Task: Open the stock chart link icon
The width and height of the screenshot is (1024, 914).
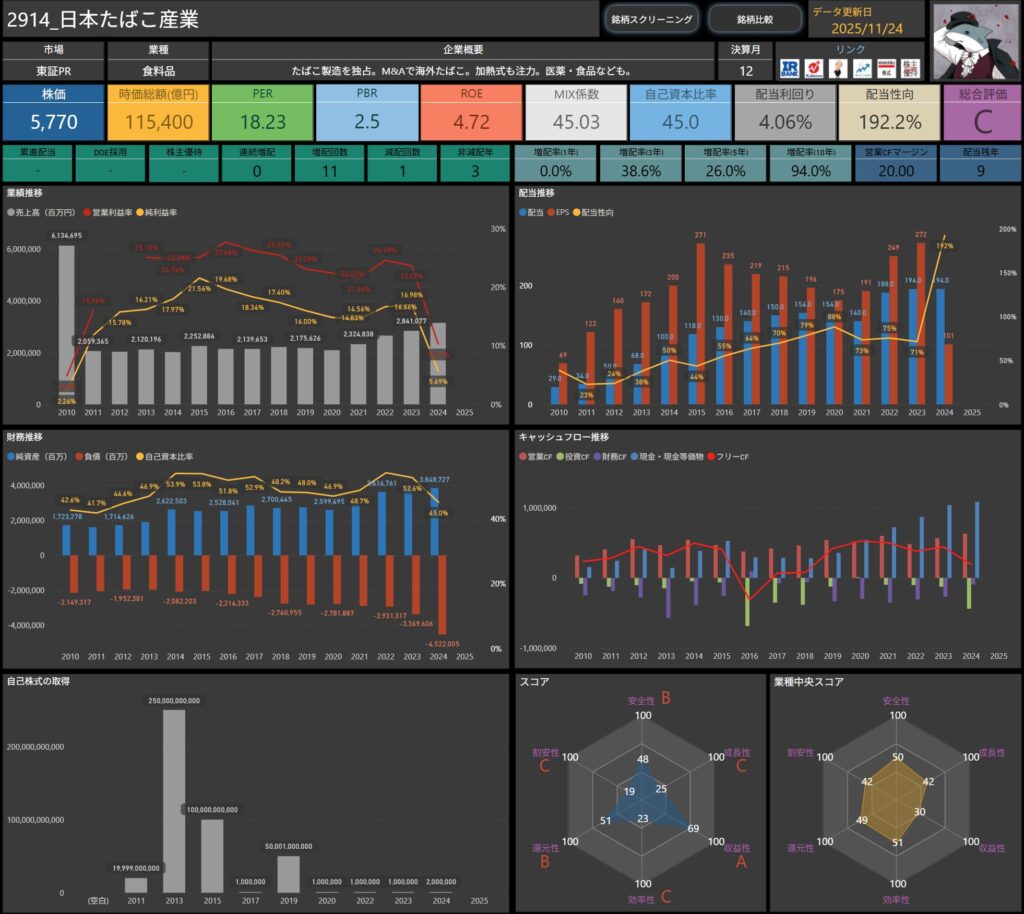Action: tap(862, 68)
